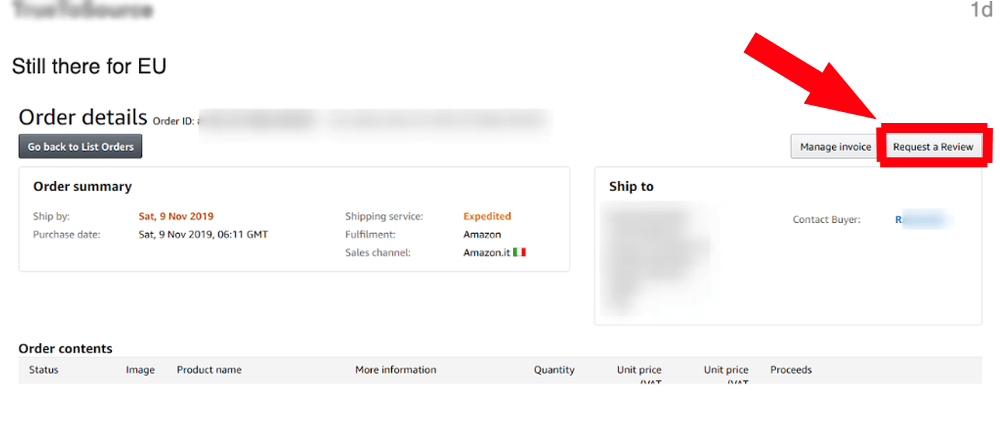
Task: Select the Quantity column header
Action: pyautogui.click(x=554, y=370)
